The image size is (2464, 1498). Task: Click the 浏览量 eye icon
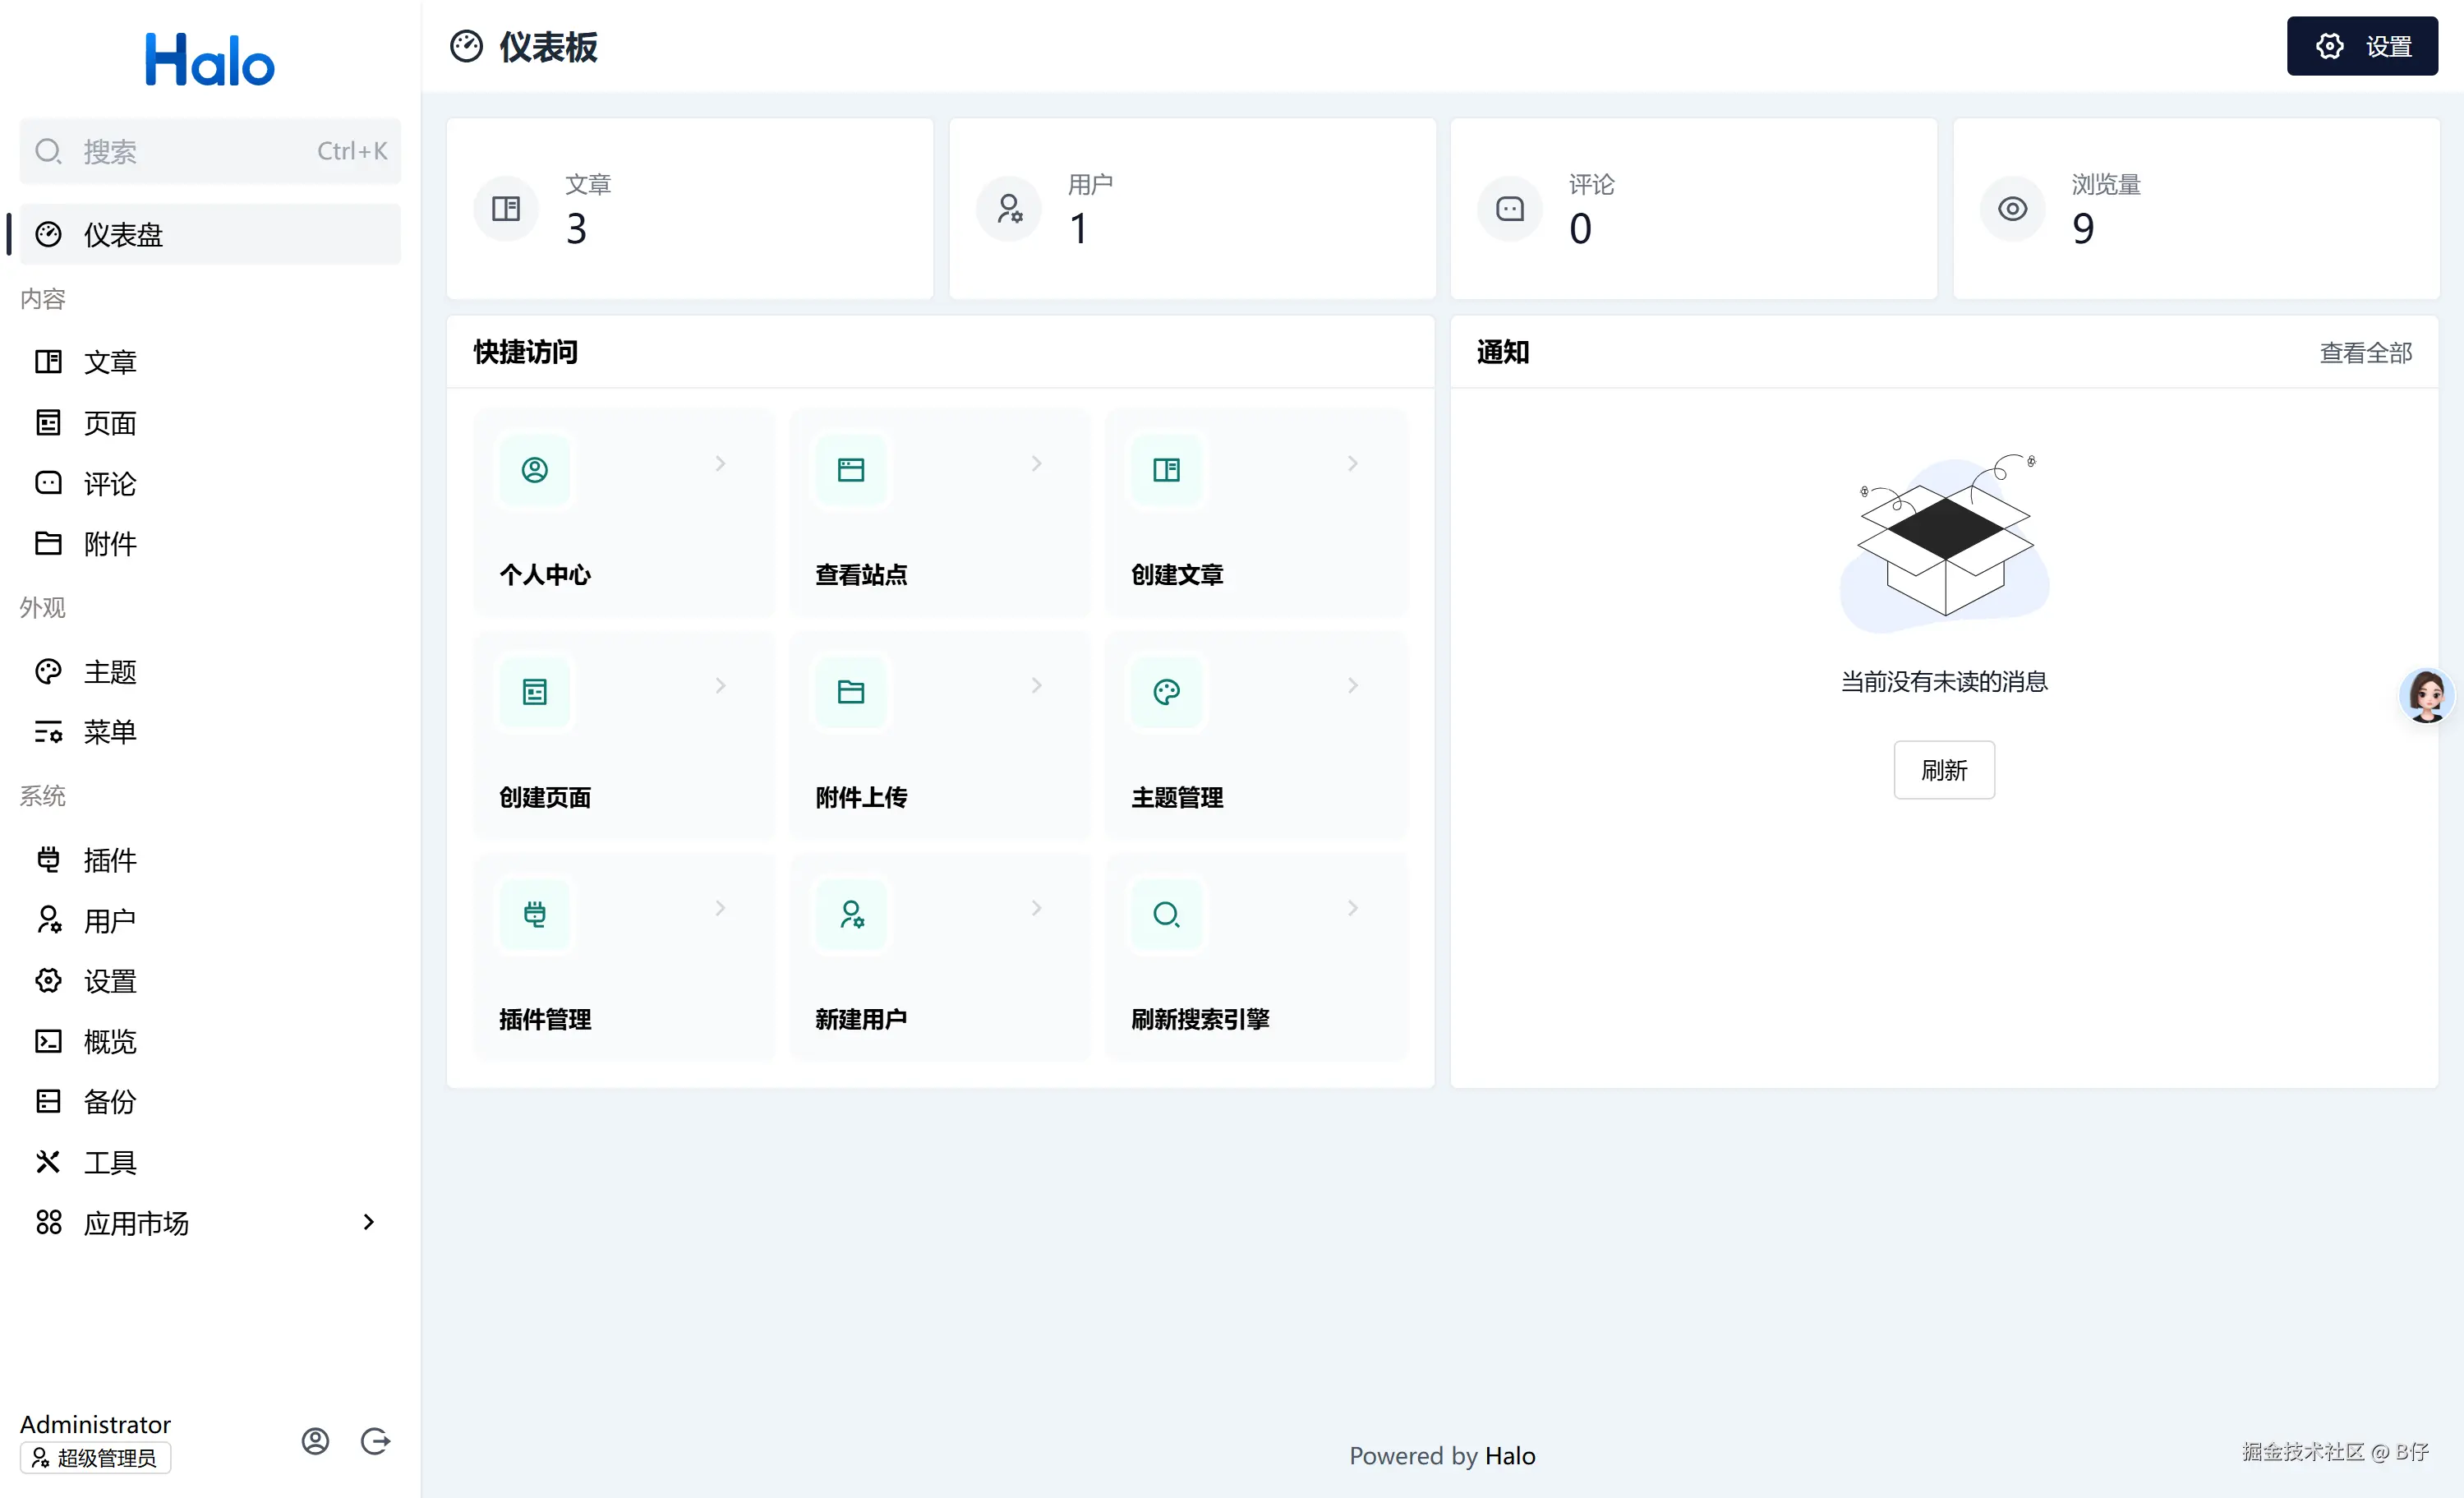click(2012, 209)
